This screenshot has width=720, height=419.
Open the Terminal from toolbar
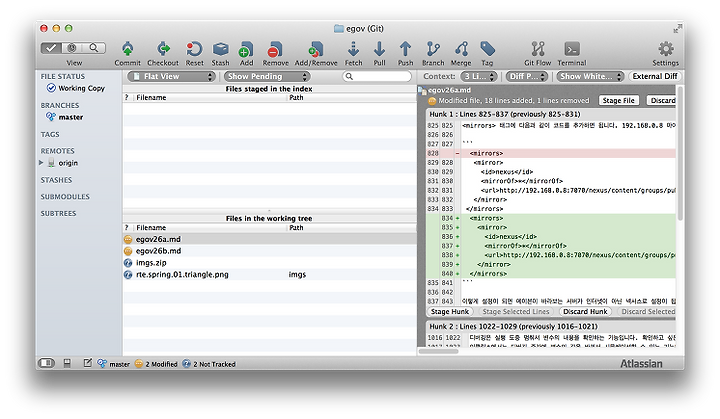[572, 49]
